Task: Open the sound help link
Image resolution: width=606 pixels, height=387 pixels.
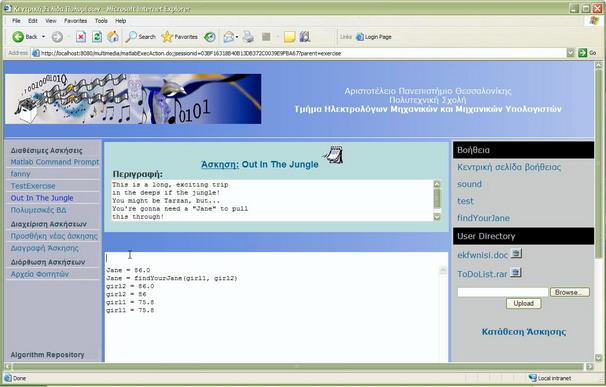Action: pos(469,184)
